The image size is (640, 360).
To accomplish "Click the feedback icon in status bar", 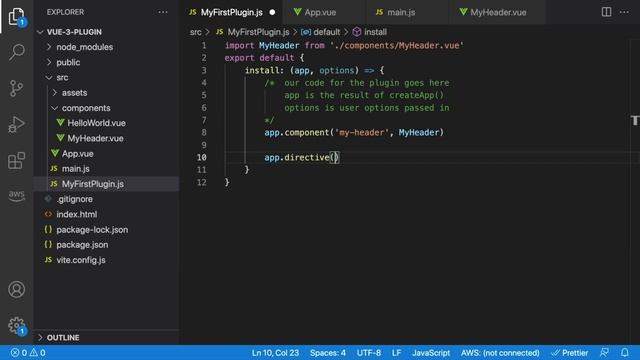I will pyautogui.click(x=604, y=353).
